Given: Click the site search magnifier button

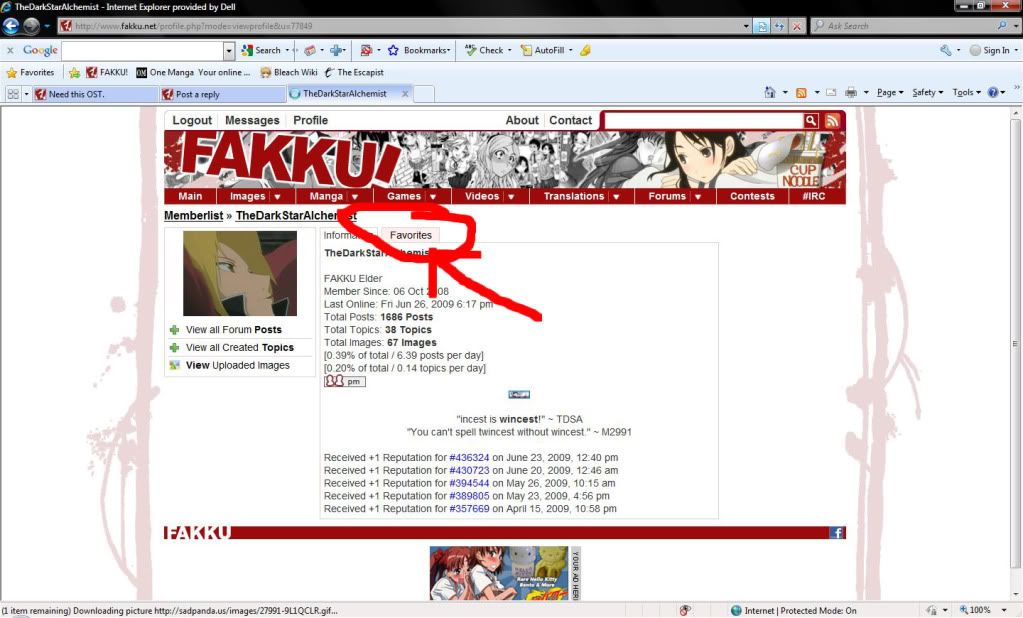Looking at the screenshot, I should click(811, 120).
